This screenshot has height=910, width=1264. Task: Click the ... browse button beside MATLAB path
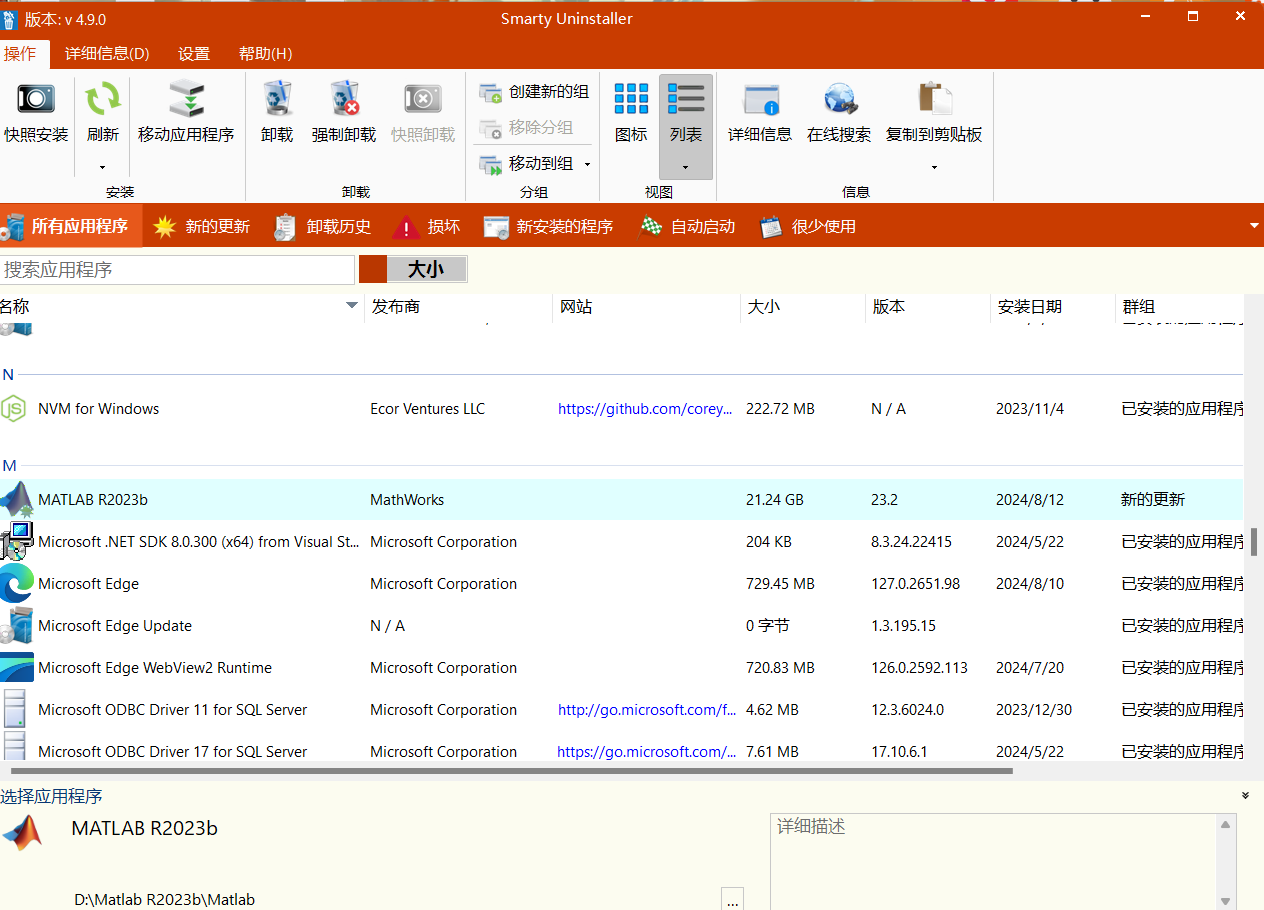click(732, 899)
